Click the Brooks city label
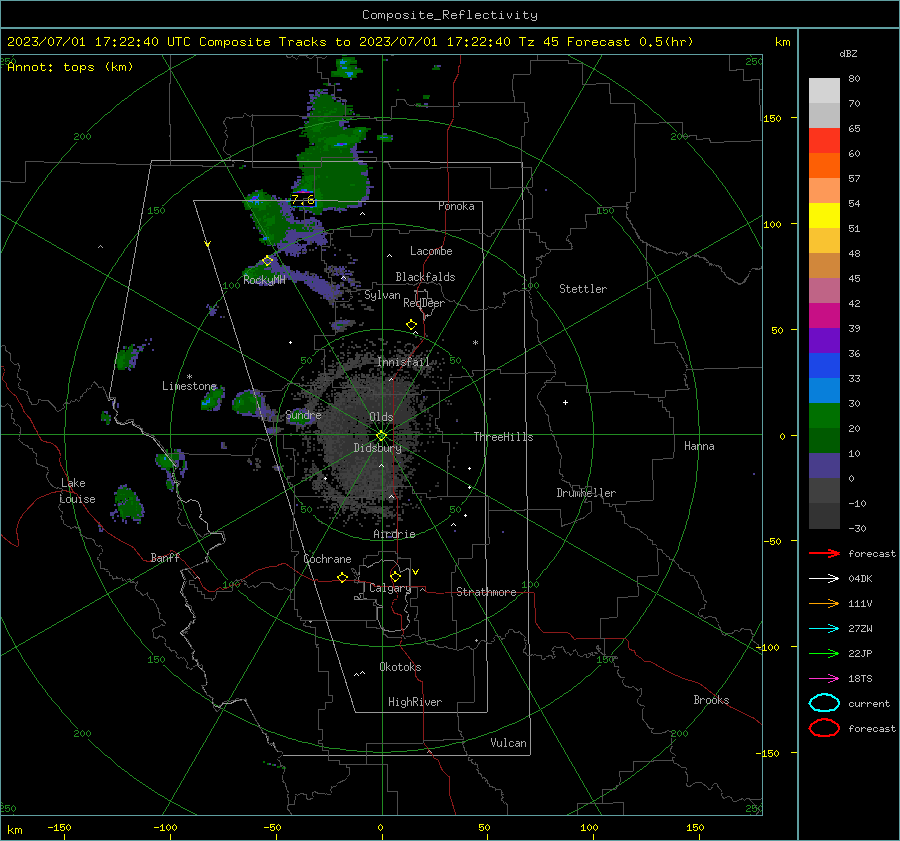The width and height of the screenshot is (900, 841). [x=711, y=700]
